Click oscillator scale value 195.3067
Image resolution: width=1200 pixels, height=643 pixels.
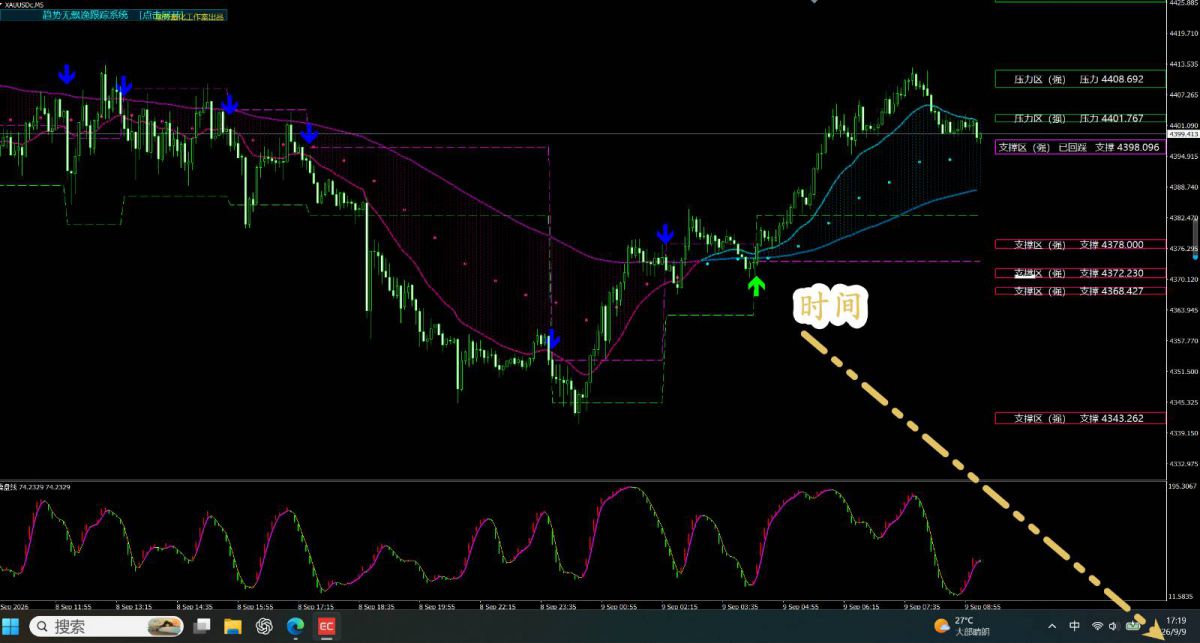[1183, 486]
